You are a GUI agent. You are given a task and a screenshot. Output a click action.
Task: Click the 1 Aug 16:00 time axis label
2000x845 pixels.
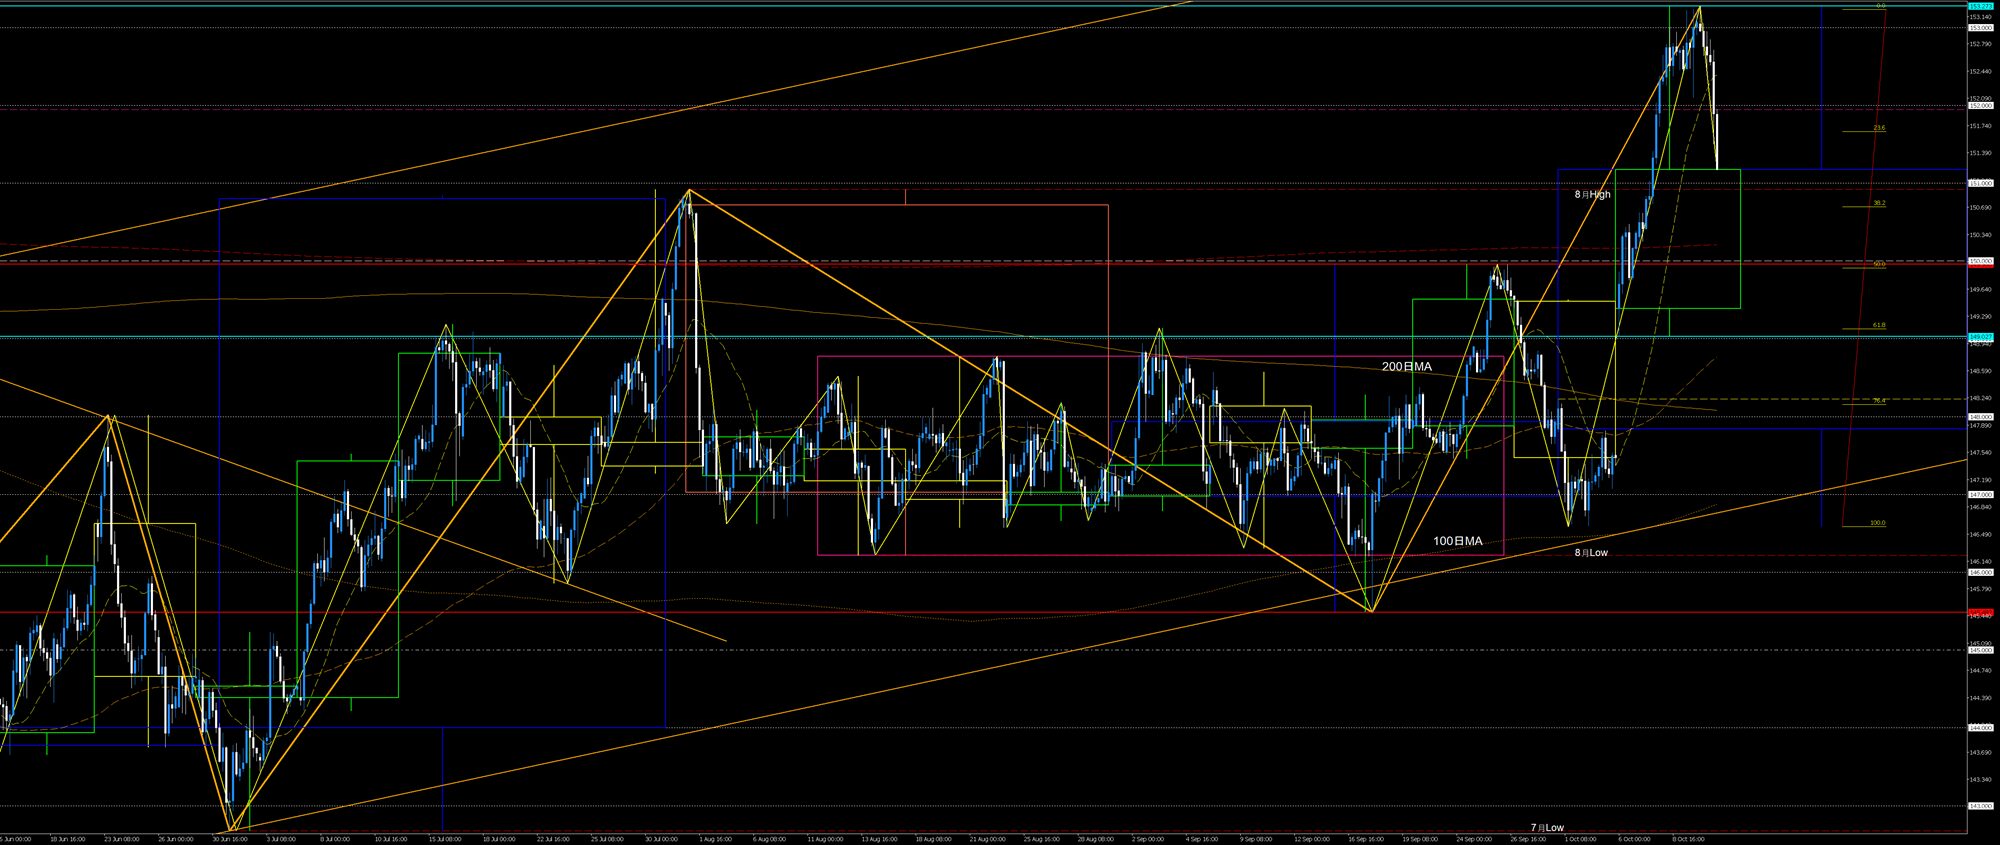pyautogui.click(x=715, y=839)
